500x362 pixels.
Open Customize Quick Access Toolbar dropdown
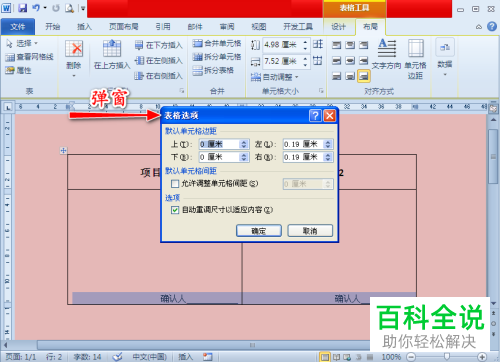83,8
